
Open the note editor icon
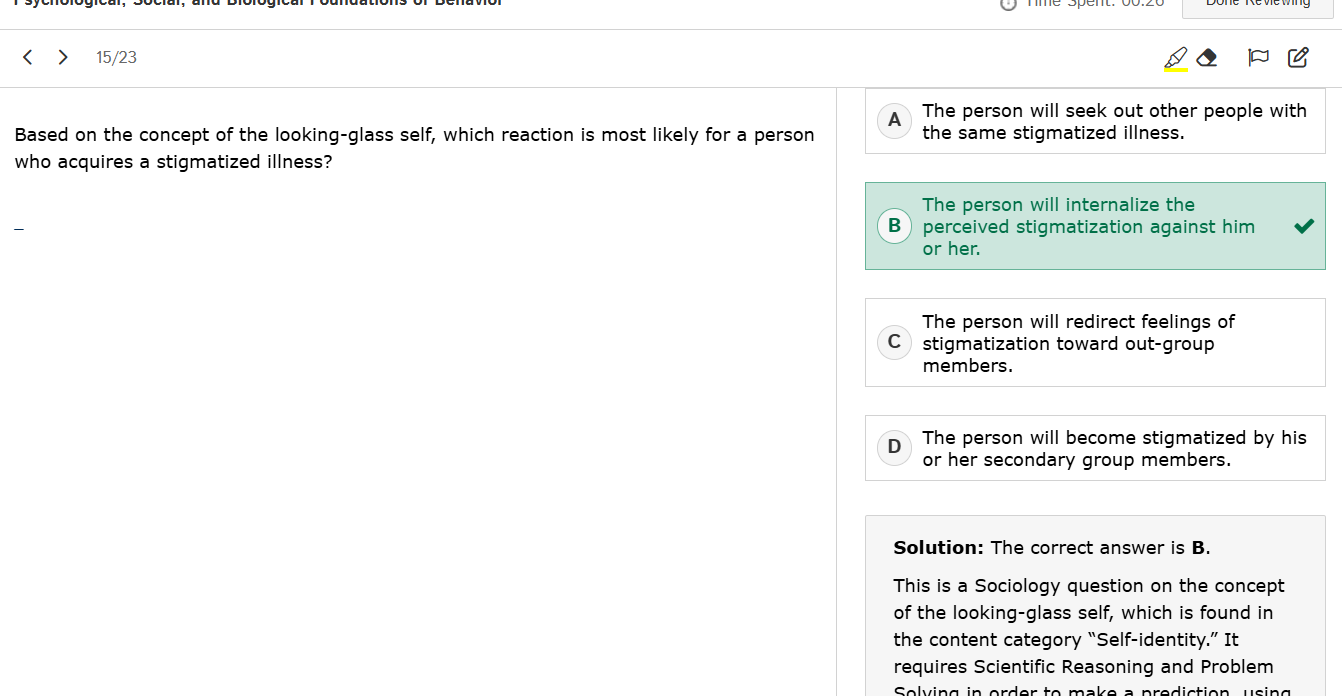(x=1298, y=58)
